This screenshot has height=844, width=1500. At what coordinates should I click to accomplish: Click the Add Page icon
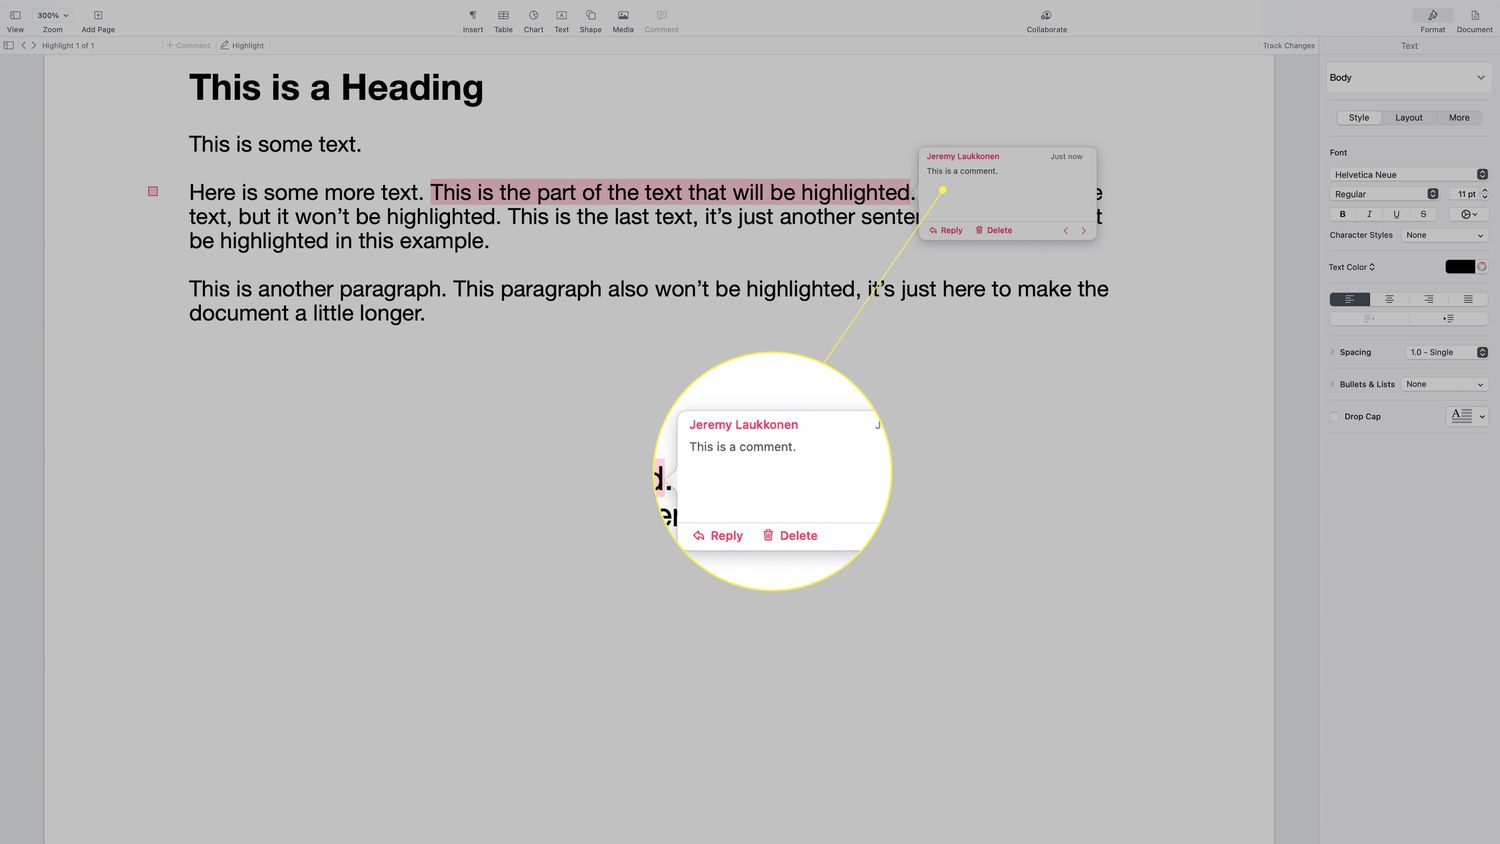[98, 20]
